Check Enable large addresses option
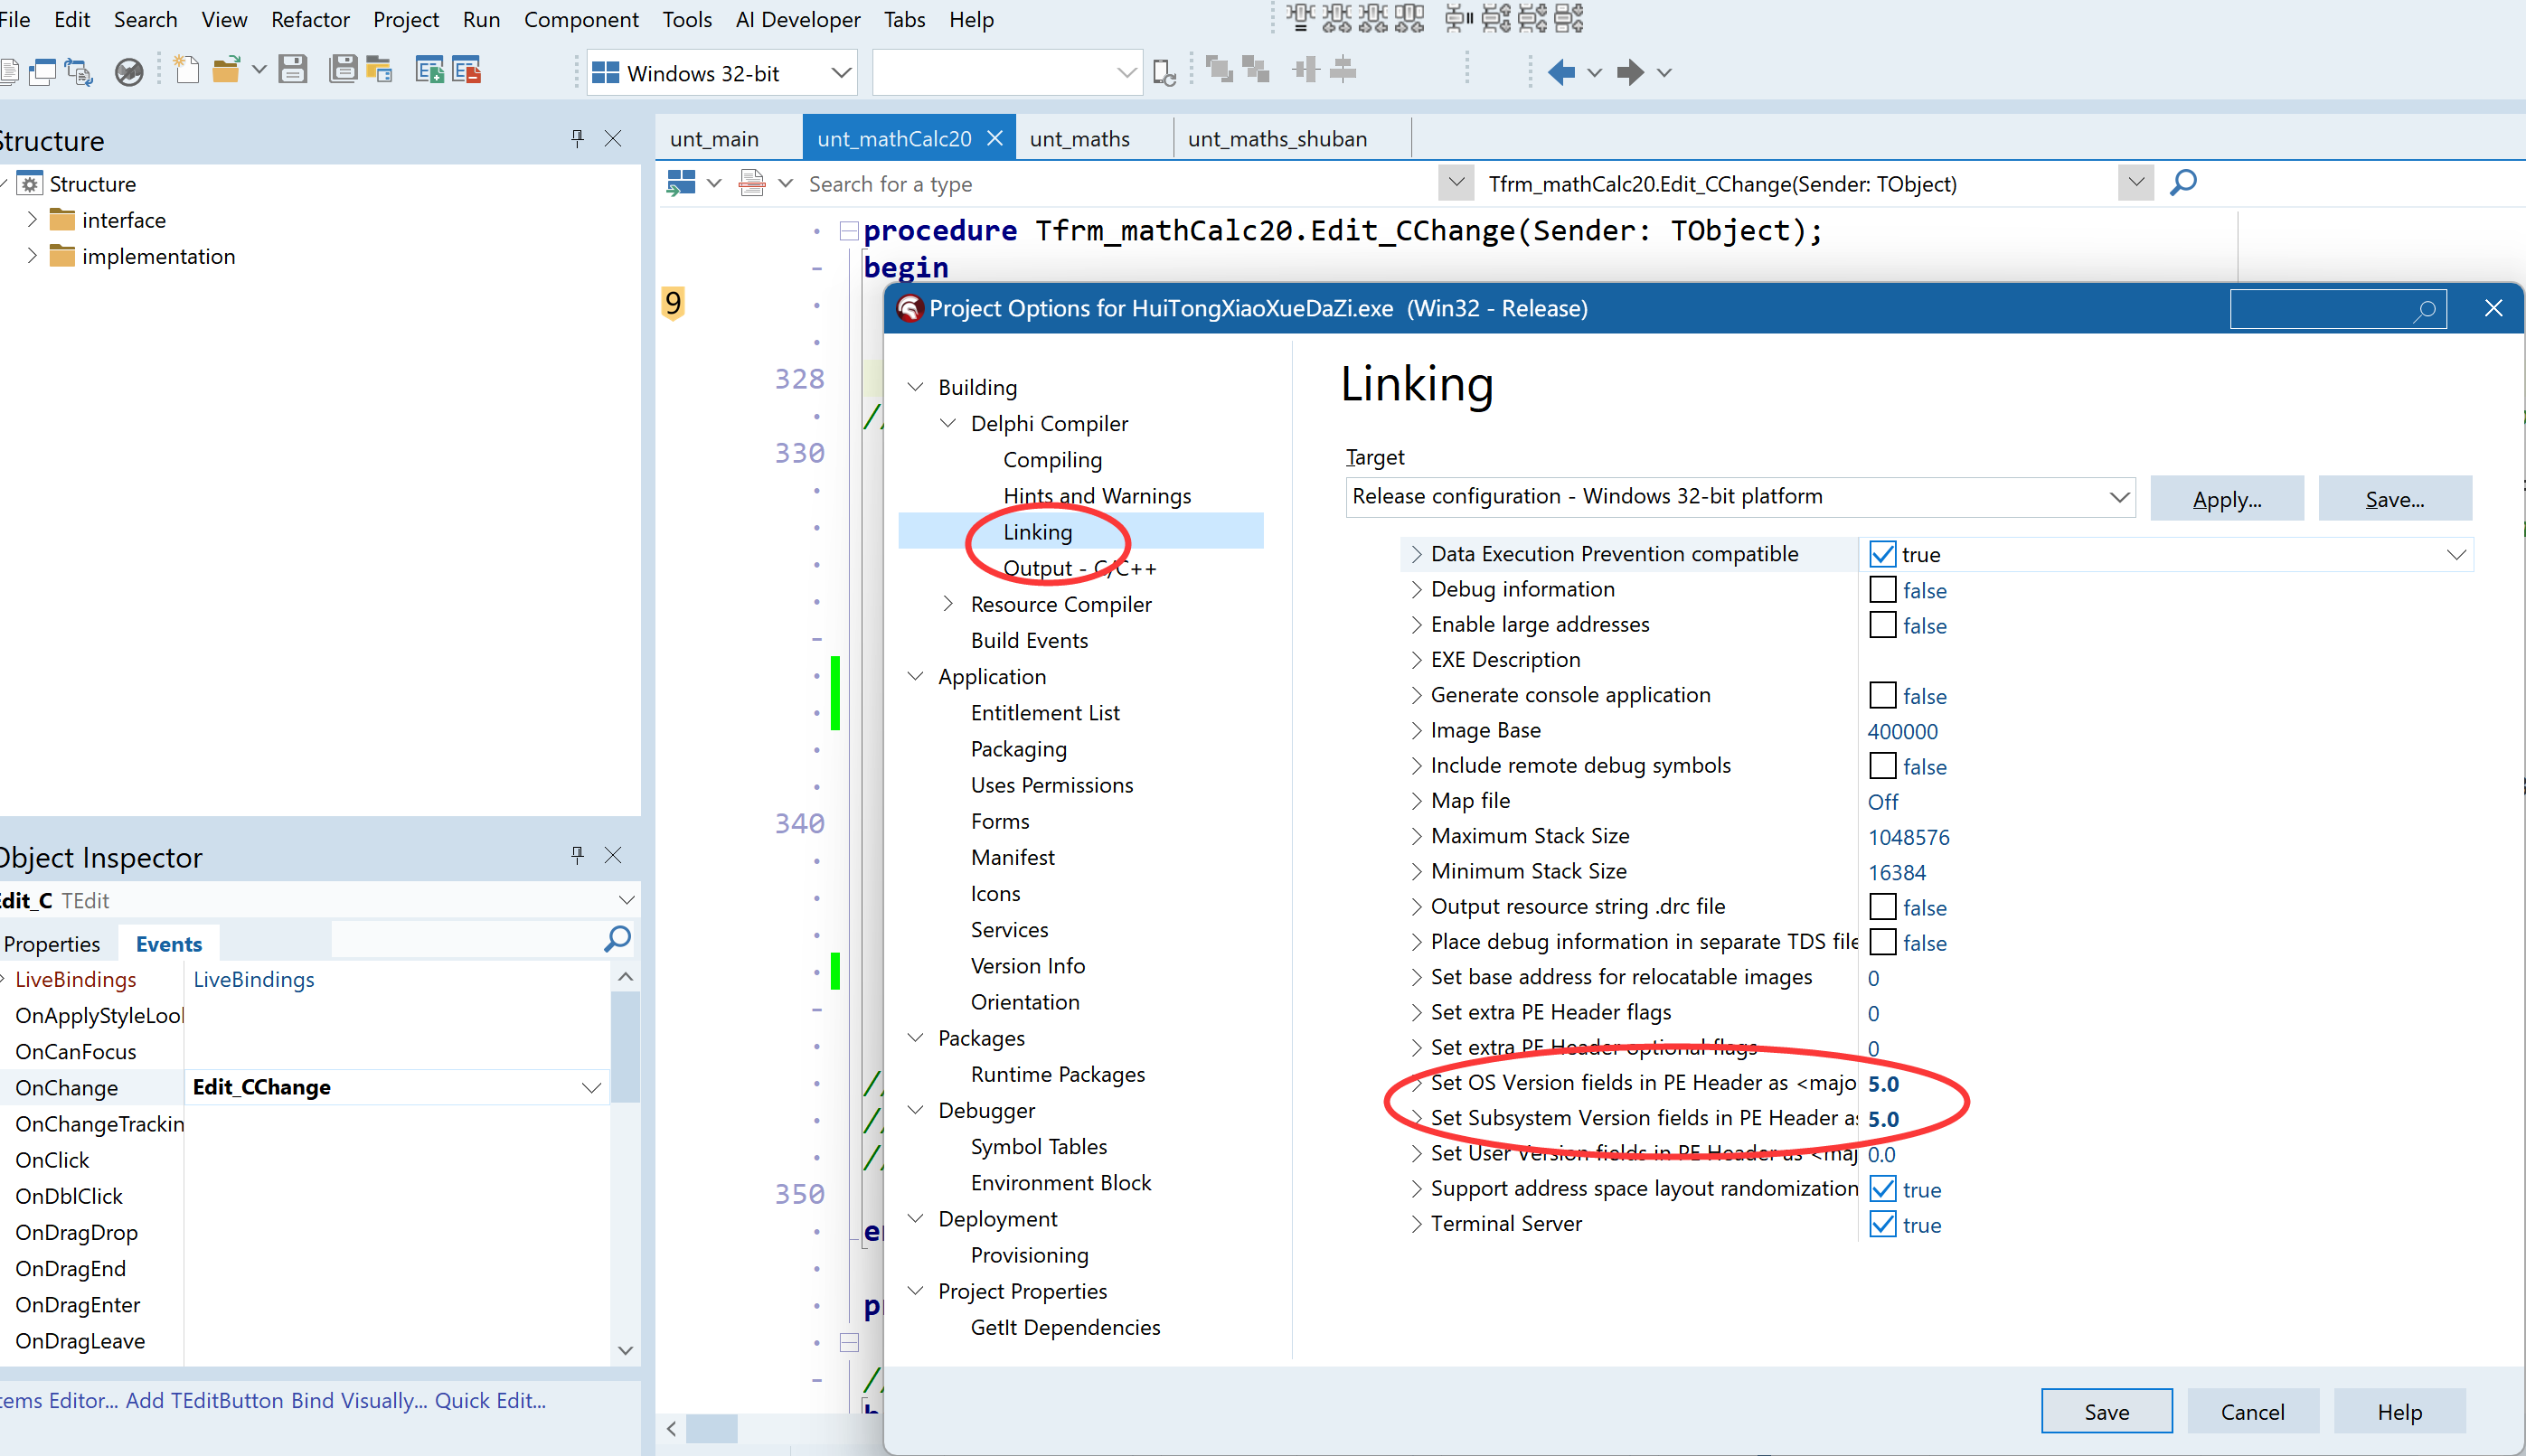The width and height of the screenshot is (2526, 1456). click(x=1882, y=625)
